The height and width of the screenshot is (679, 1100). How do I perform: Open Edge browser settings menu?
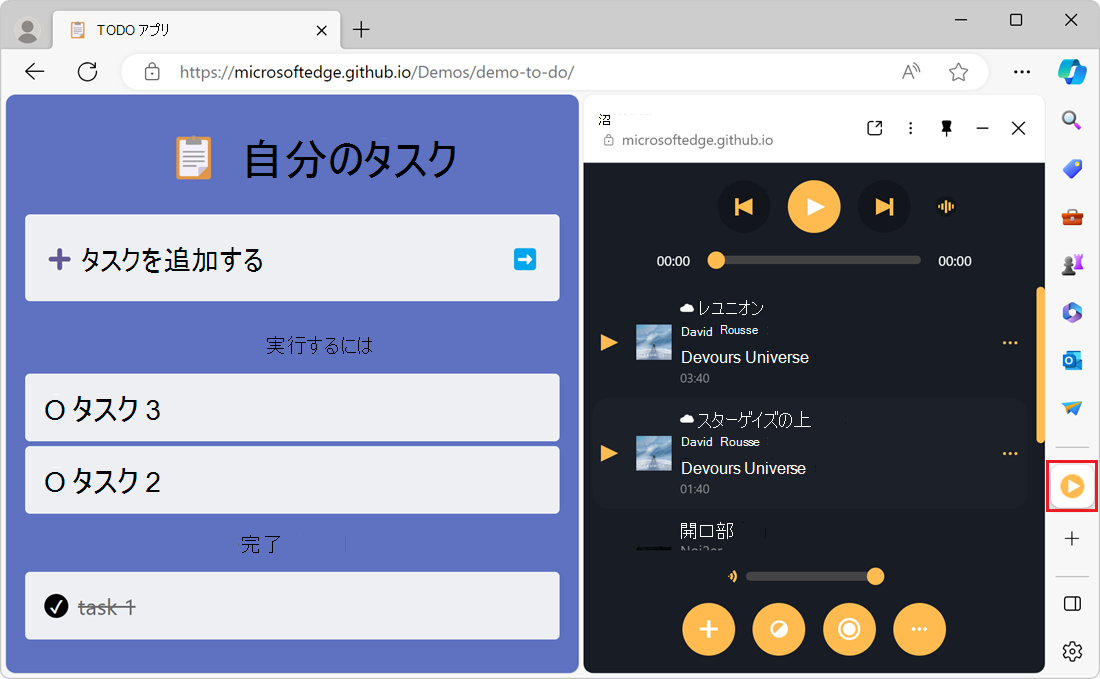pos(1023,72)
